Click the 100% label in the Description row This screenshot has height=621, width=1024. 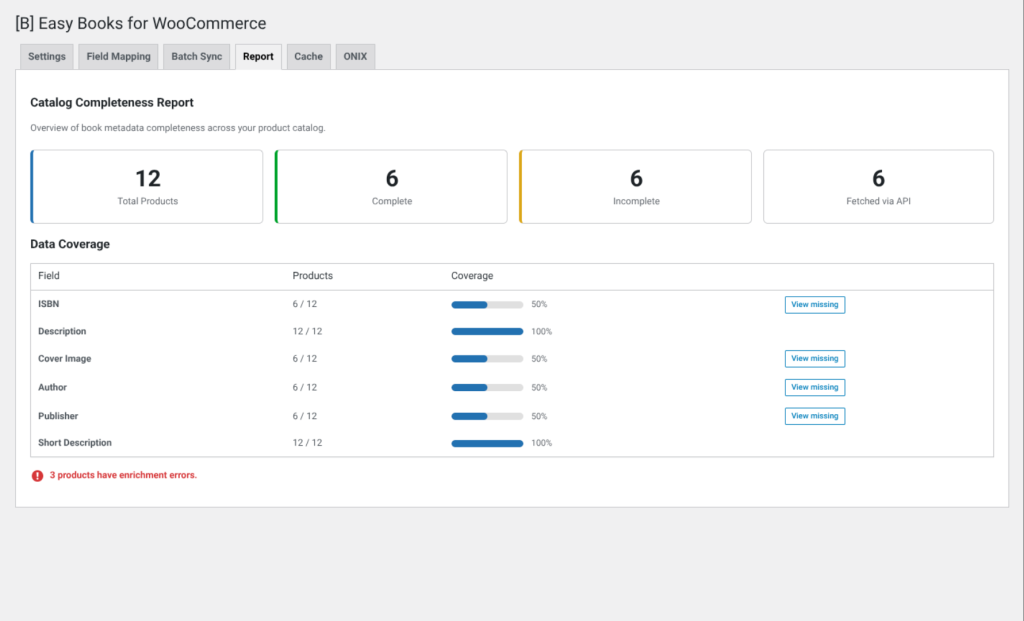click(x=541, y=332)
